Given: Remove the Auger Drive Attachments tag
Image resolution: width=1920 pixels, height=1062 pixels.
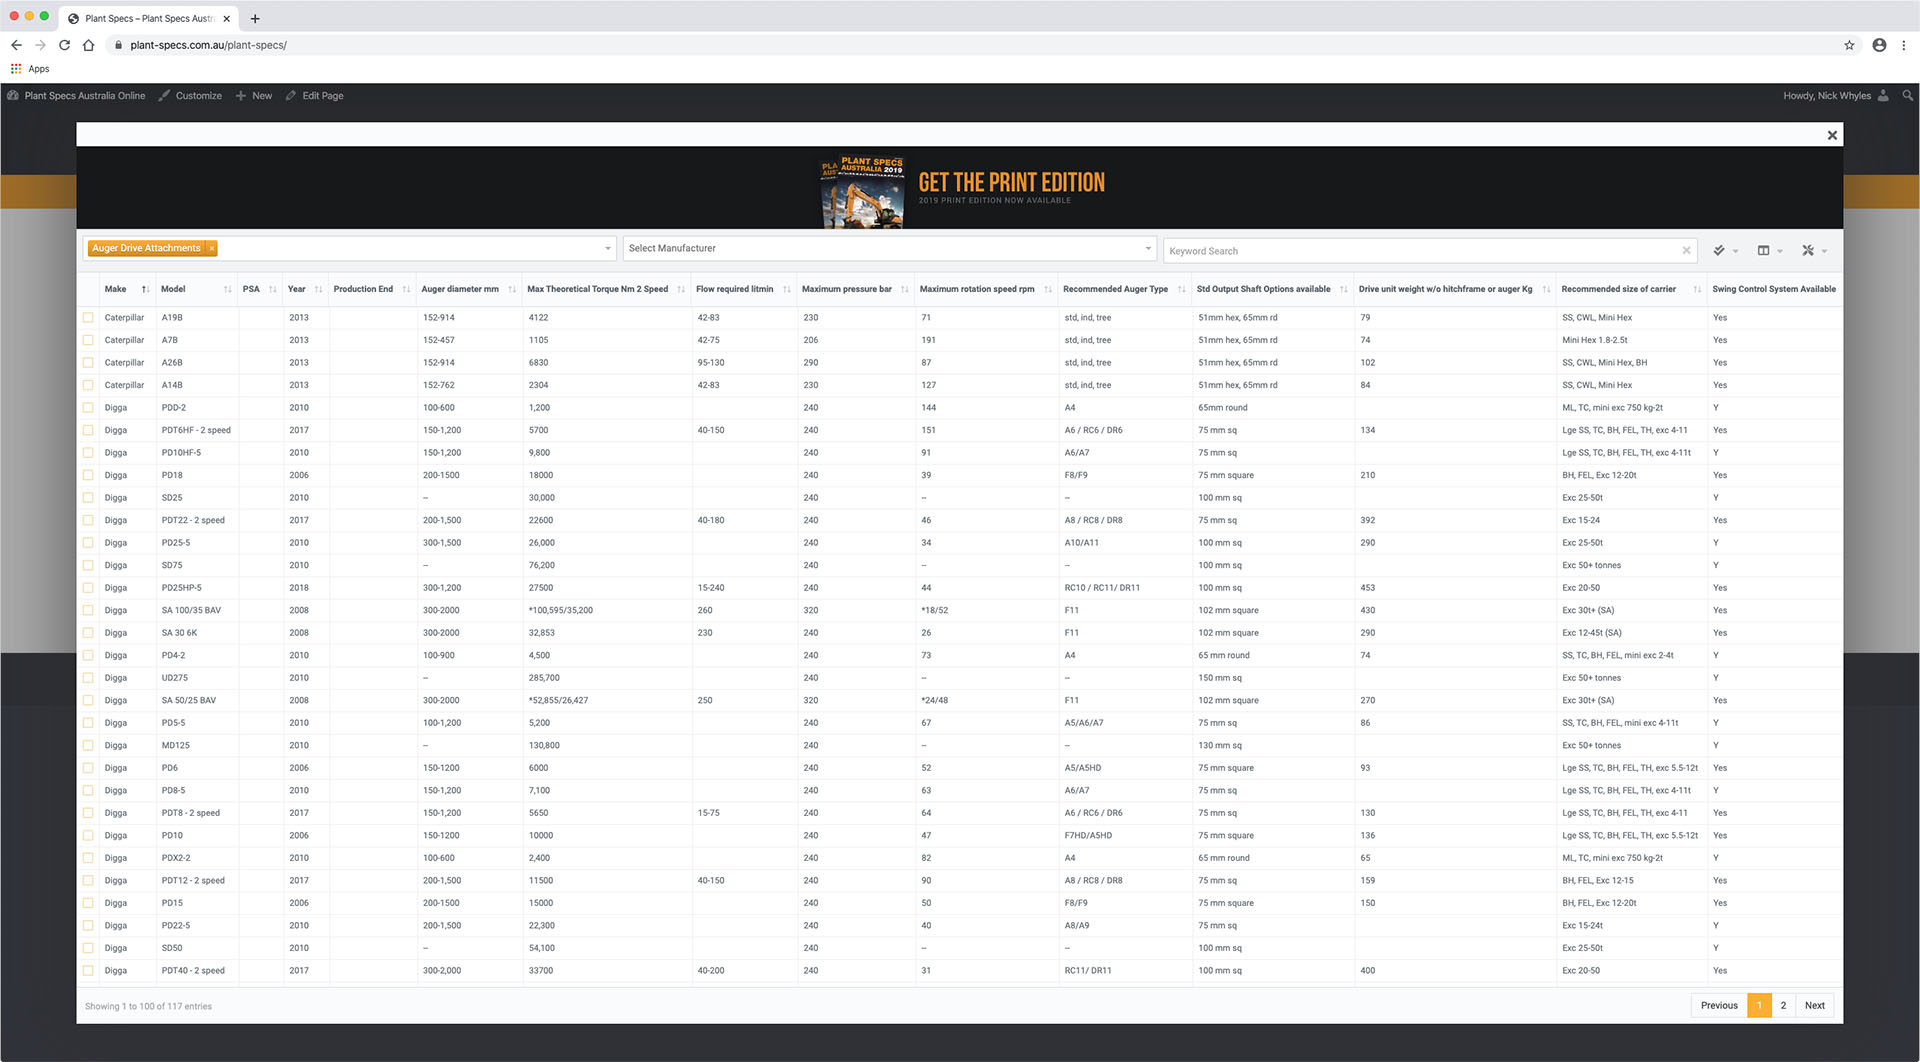Looking at the screenshot, I should (212, 248).
